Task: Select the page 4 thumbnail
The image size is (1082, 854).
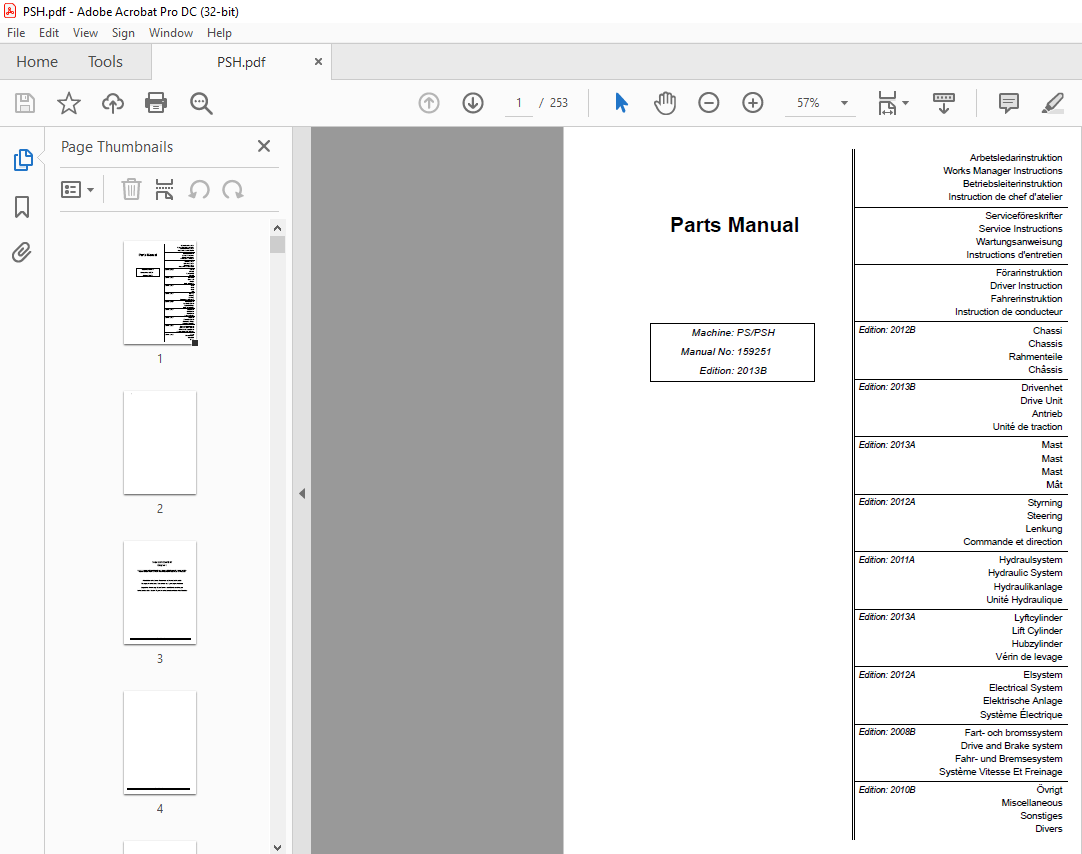Action: tap(160, 742)
